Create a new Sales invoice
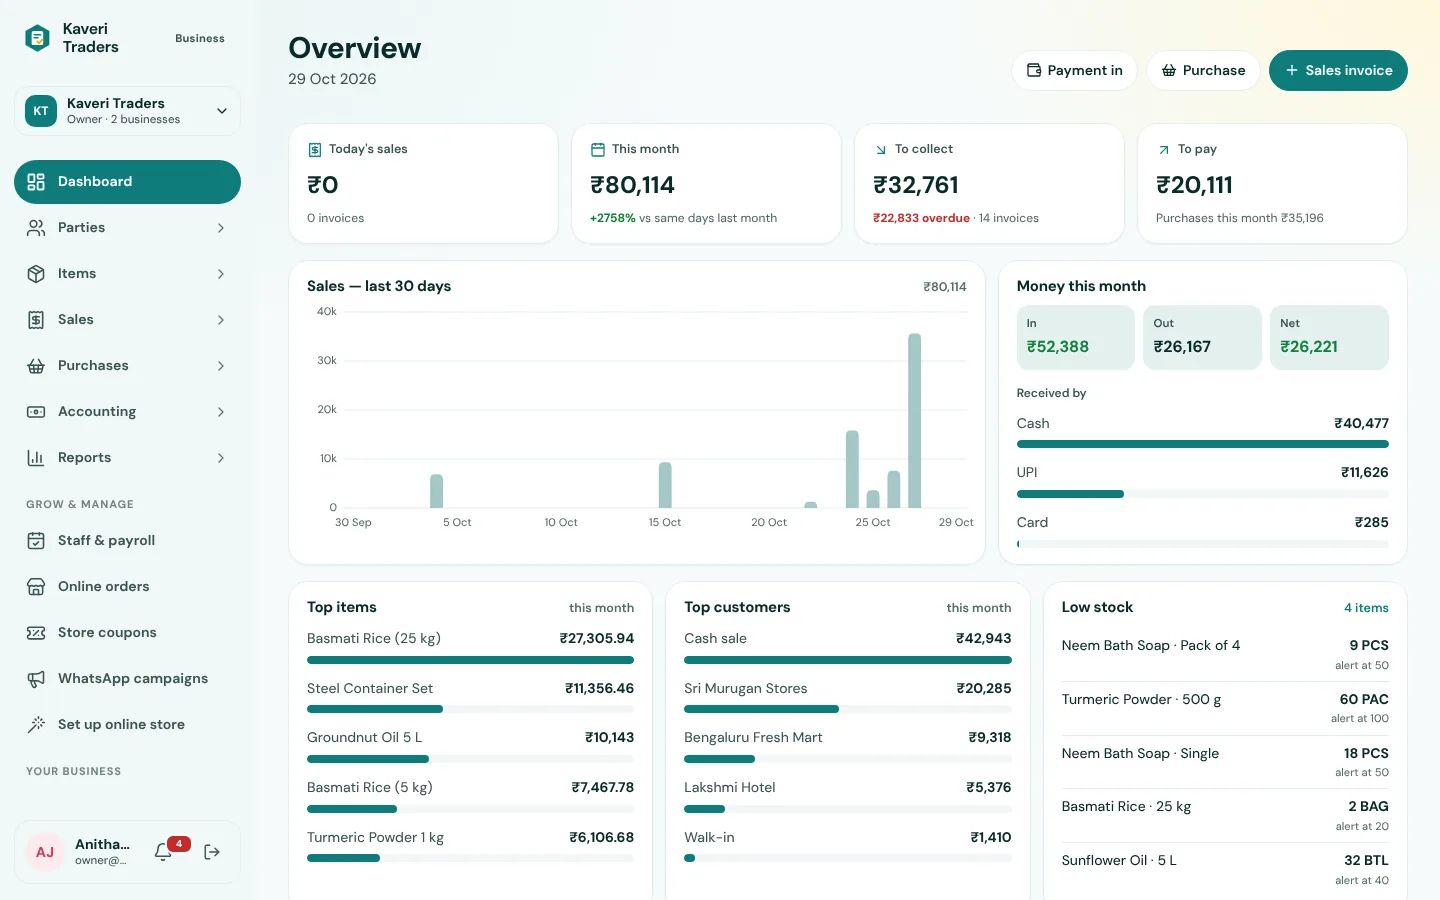Viewport: 1440px width, 900px height. 1338,71
